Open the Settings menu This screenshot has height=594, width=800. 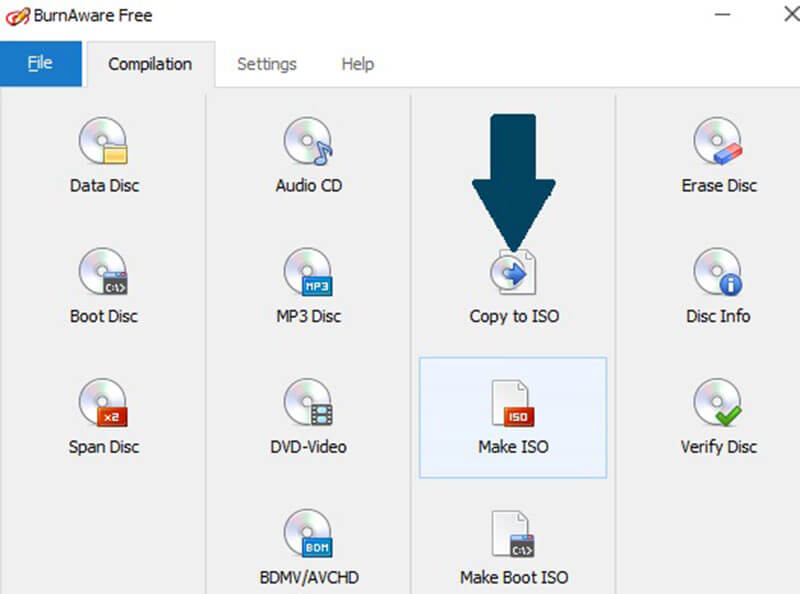click(x=266, y=63)
